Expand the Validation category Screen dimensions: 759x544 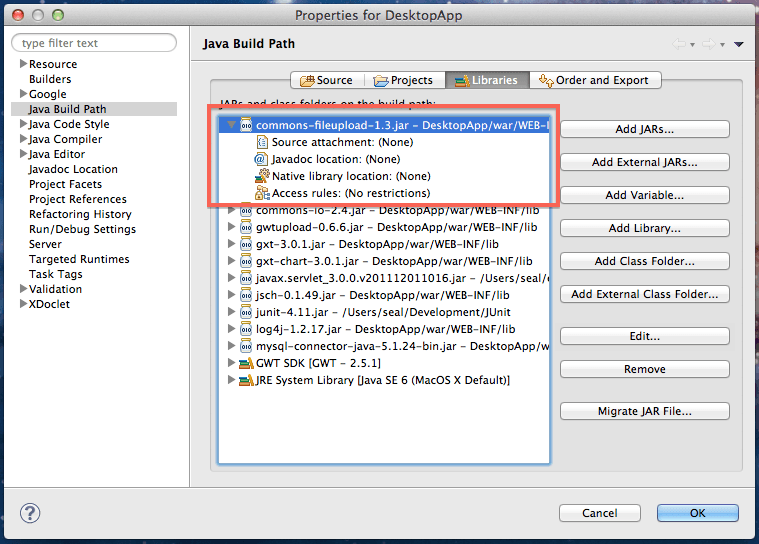tap(23, 288)
